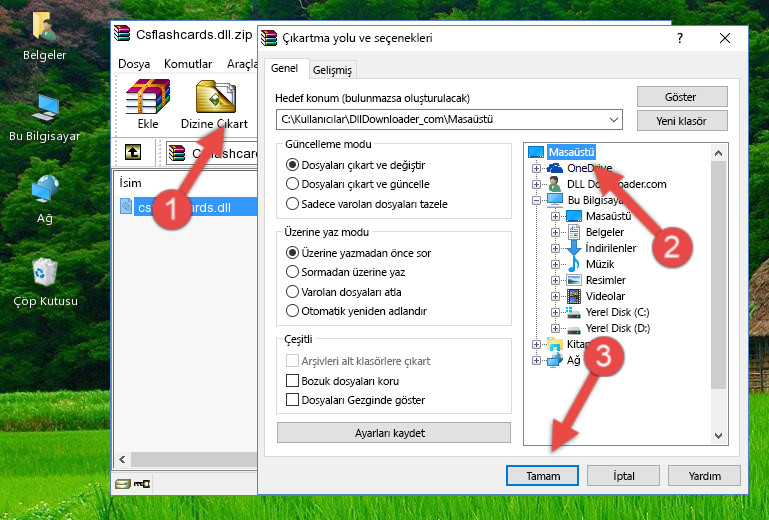The height and width of the screenshot is (520, 769).
Task: Click the WinRAR icon in extraction dialog title
Action: [269, 38]
